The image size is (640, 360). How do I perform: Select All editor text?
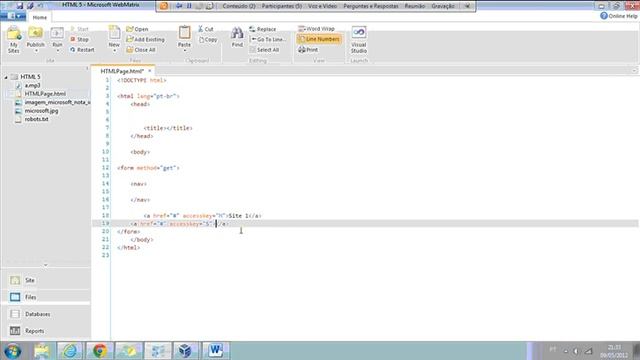point(264,49)
